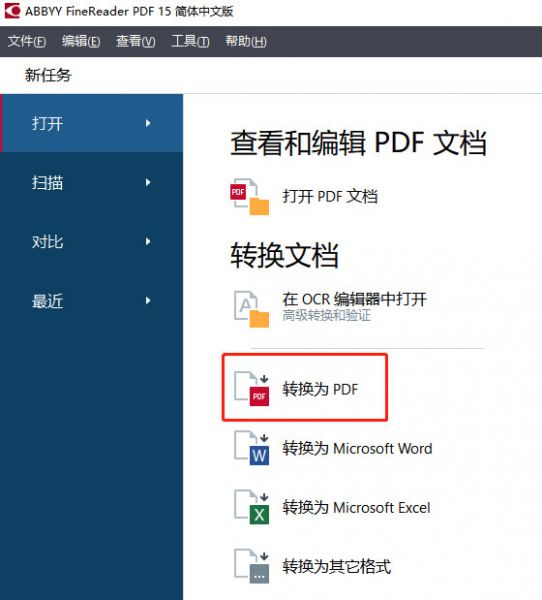Select the 扫描 sidebar tab
This screenshot has width=542, height=600.
91,183
